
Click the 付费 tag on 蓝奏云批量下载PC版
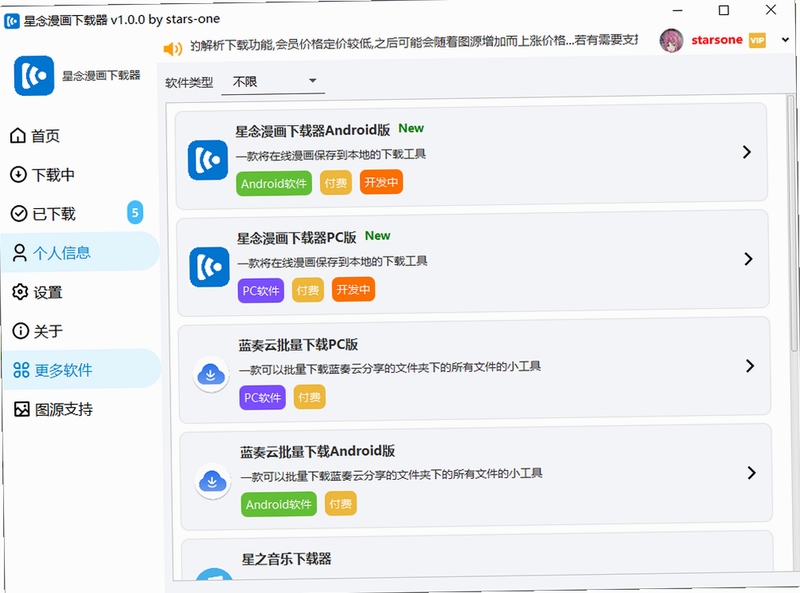pyautogui.click(x=309, y=397)
